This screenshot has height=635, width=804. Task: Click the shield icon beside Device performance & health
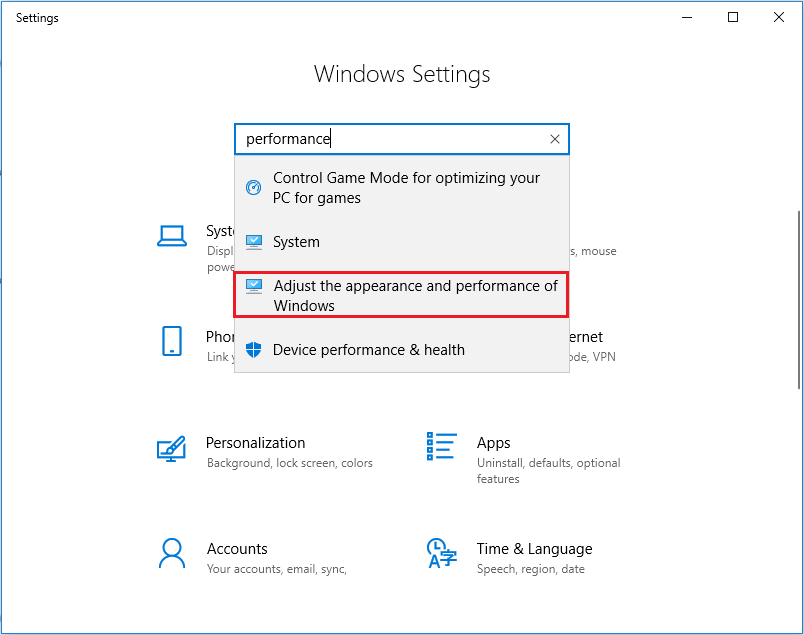253,350
